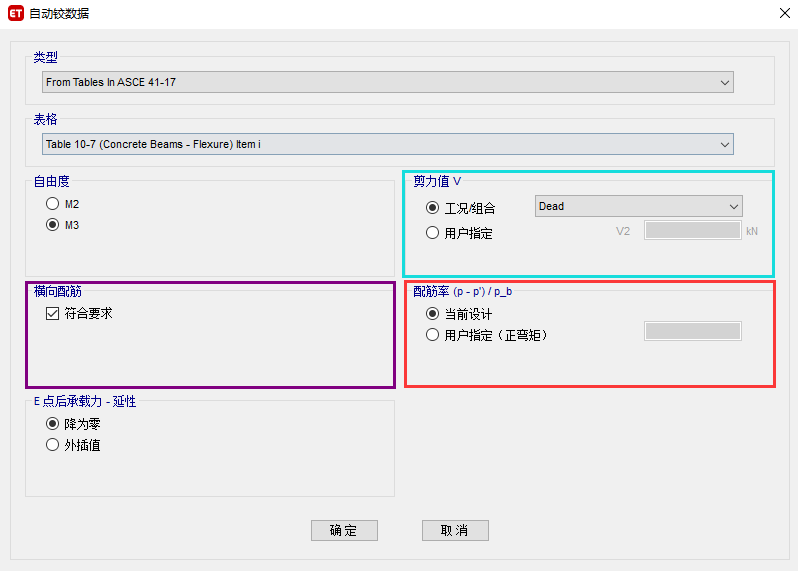Open the Dead load case dropdown

pos(638,206)
